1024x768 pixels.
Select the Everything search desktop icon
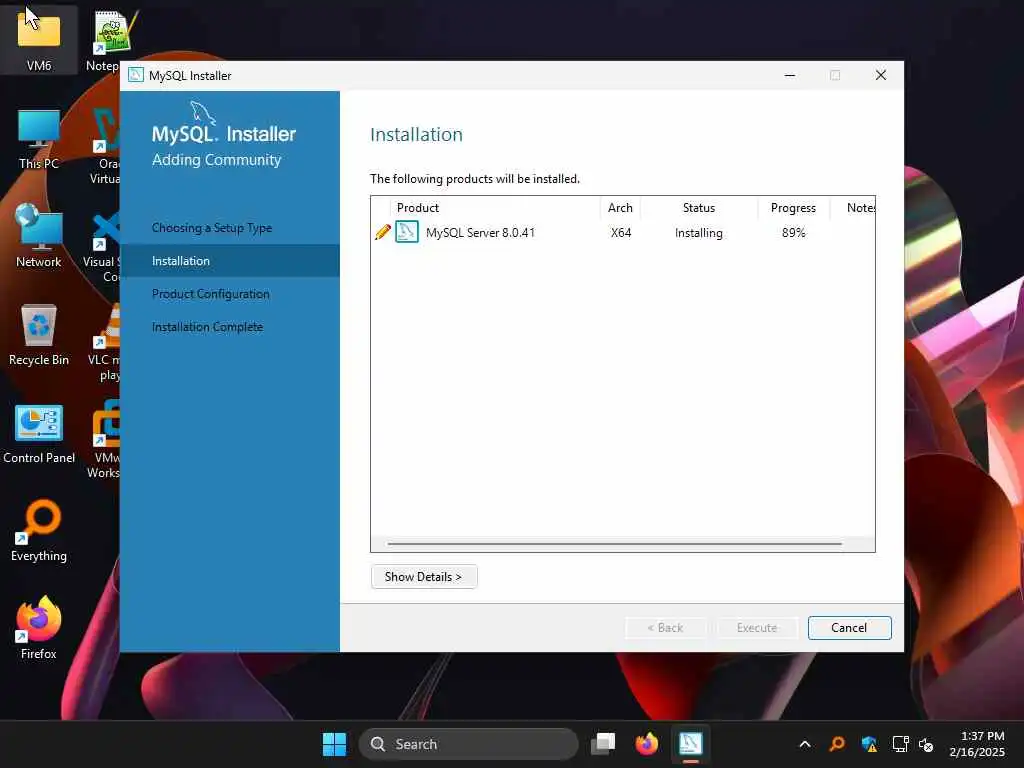39,530
